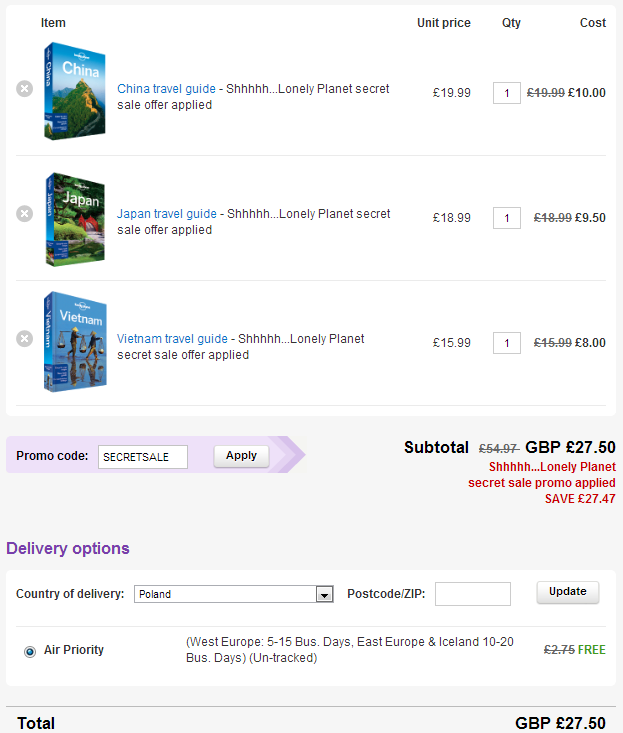The height and width of the screenshot is (733, 623).
Task: Edit quantity for Japan travel guide
Action: [507, 218]
